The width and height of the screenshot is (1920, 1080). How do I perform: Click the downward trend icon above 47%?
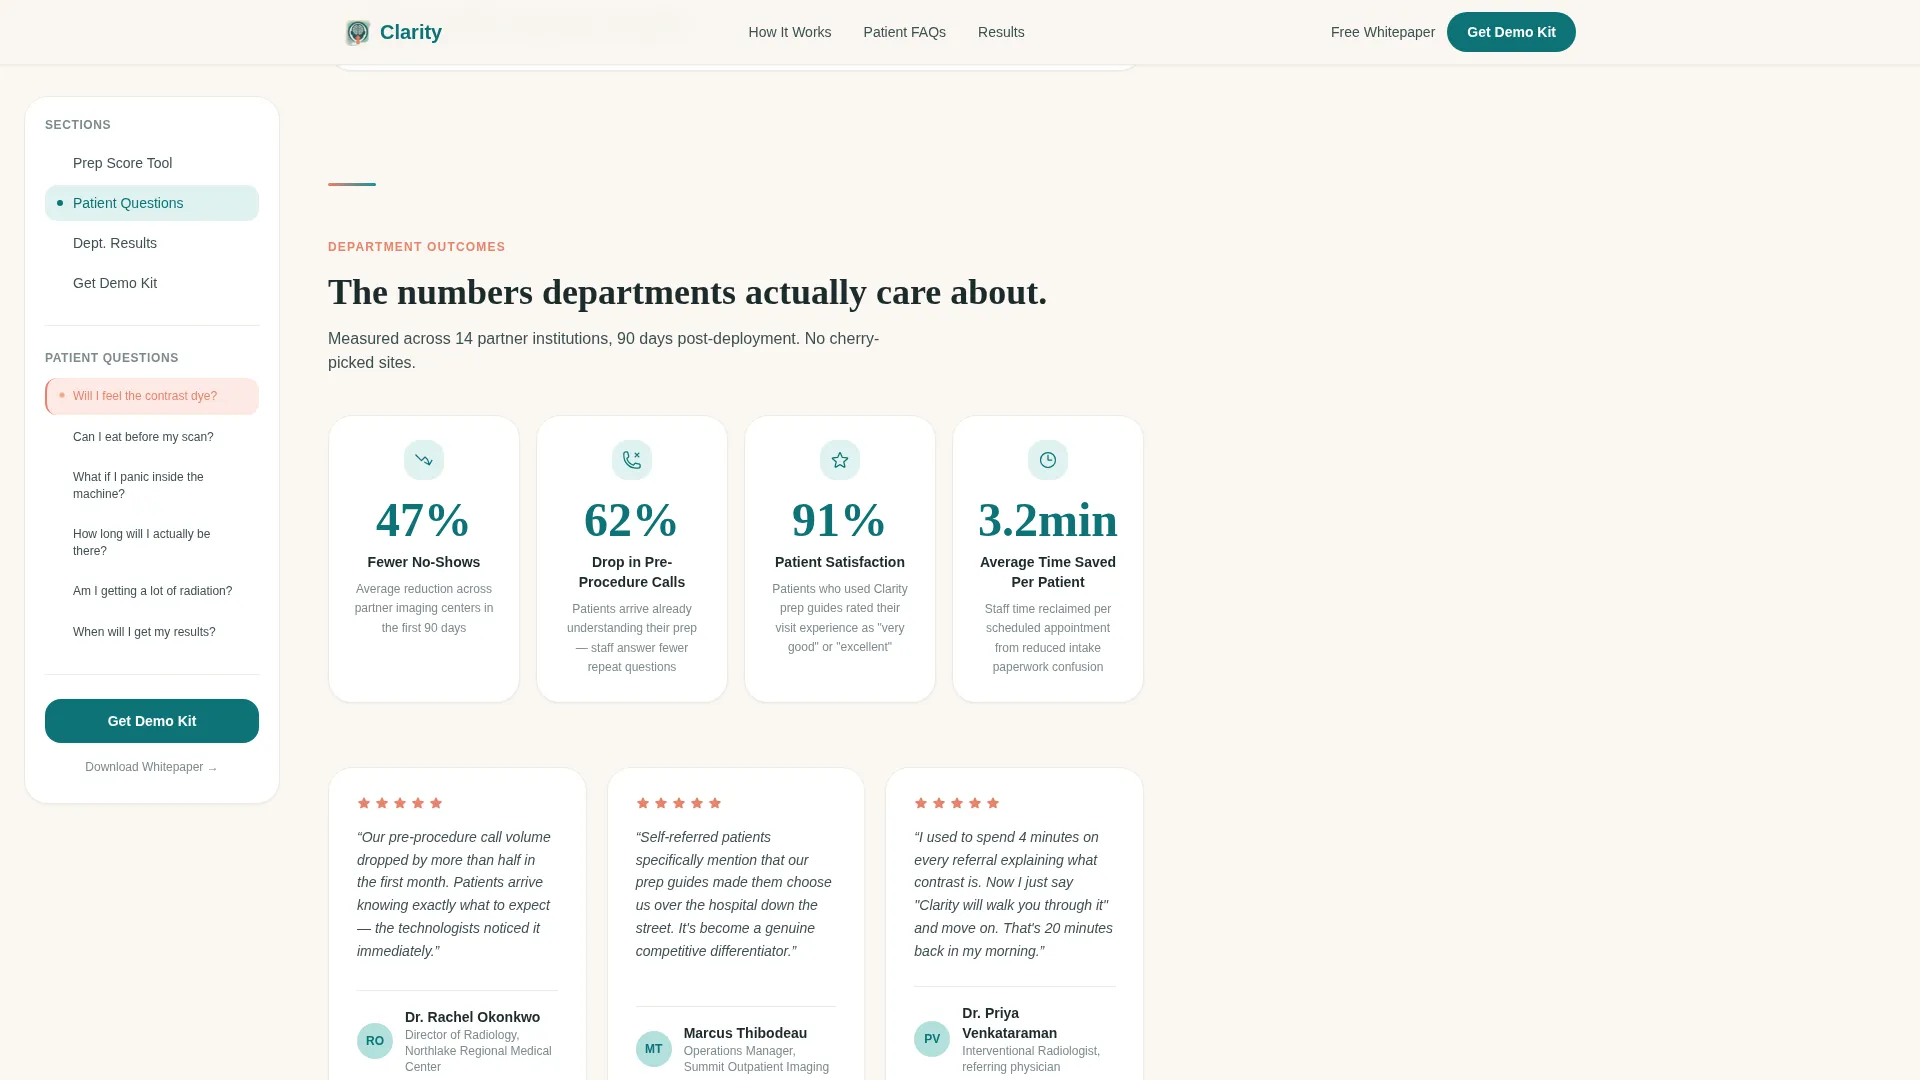click(424, 460)
